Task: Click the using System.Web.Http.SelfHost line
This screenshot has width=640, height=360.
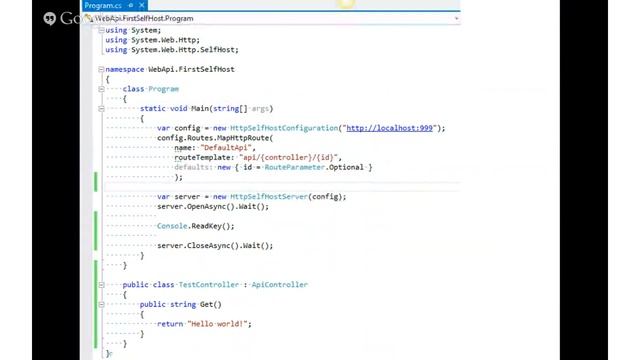Action: pyautogui.click(x=172, y=50)
